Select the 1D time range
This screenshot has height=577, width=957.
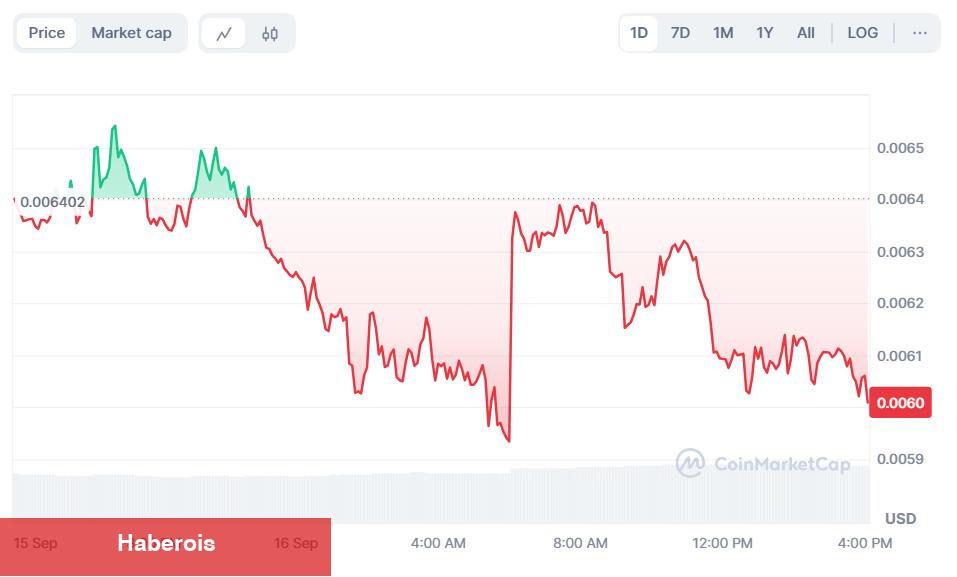(638, 33)
